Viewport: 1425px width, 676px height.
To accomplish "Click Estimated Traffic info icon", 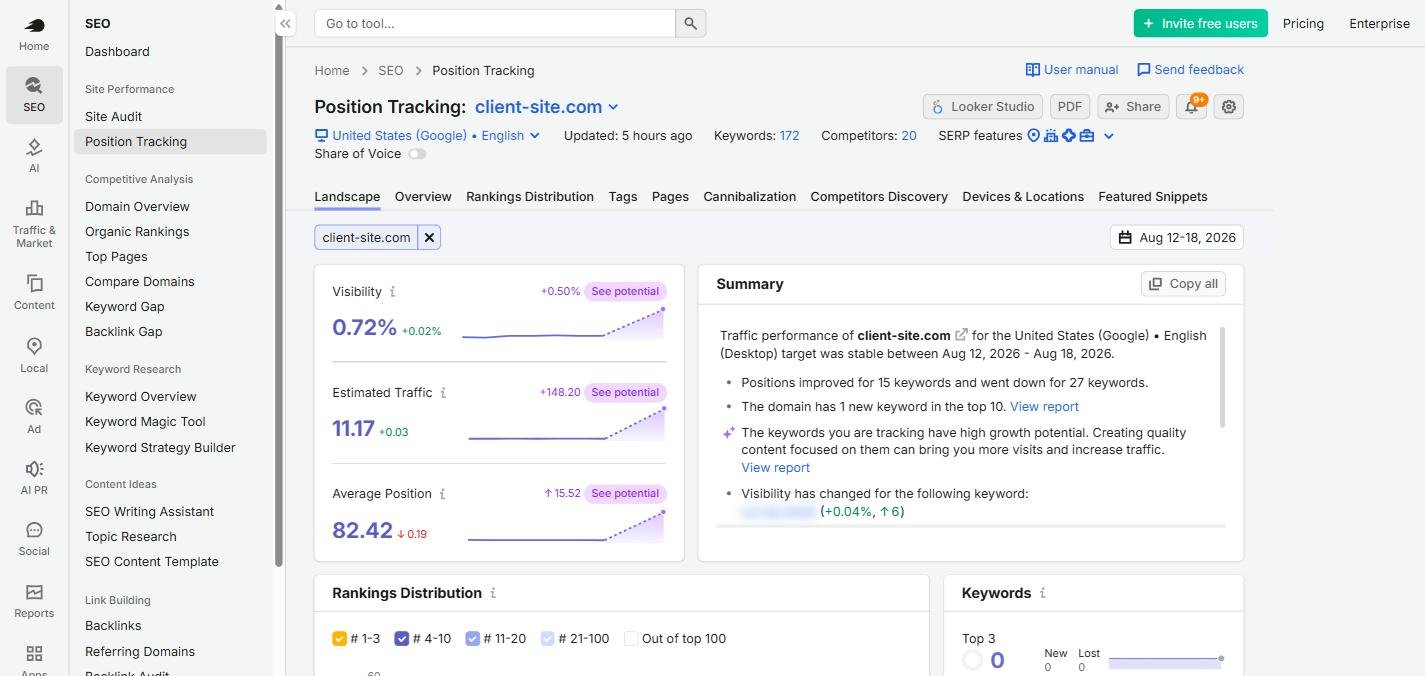I will click(x=443, y=393).
